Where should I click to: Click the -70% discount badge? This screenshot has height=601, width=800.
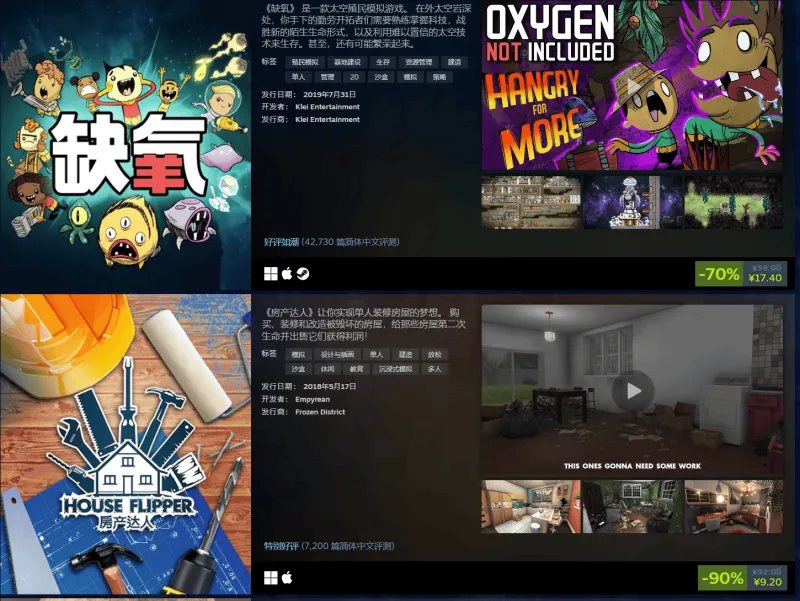point(718,274)
